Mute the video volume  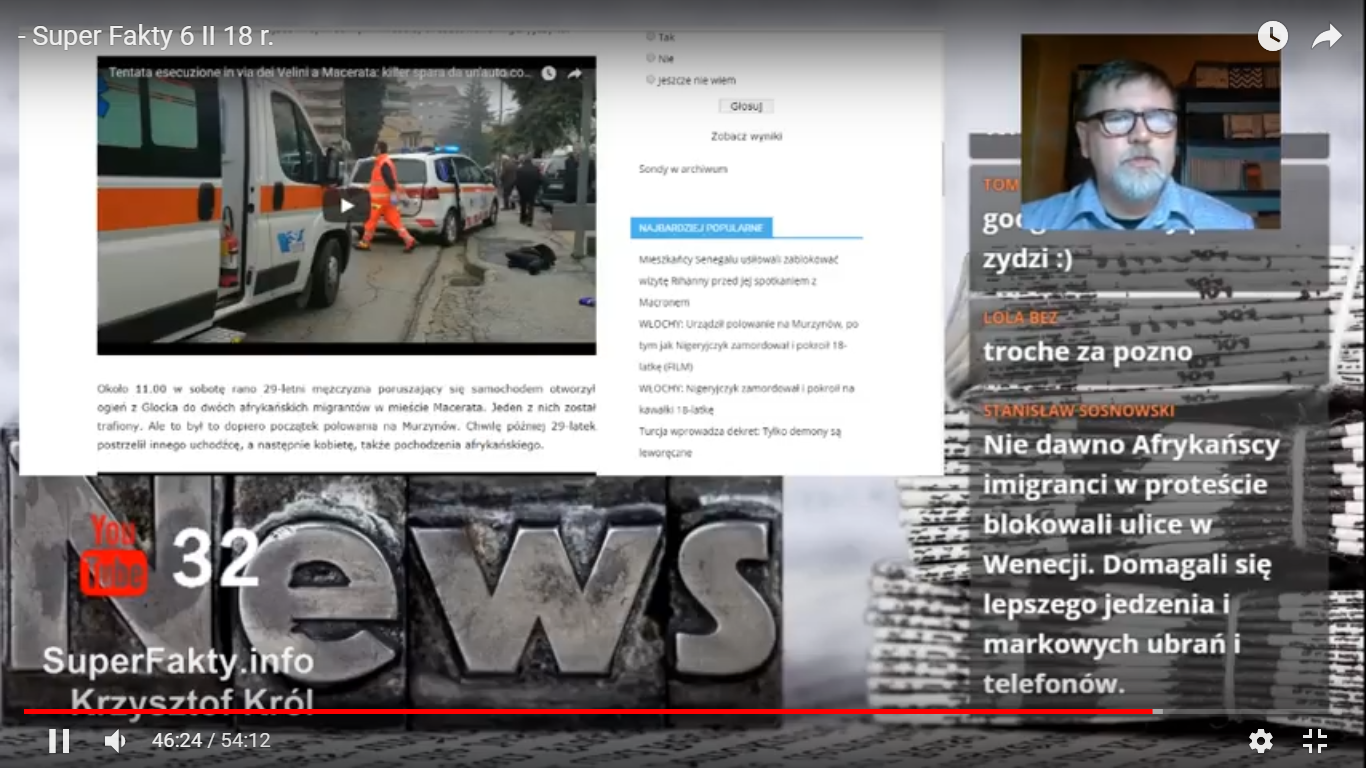[x=115, y=741]
